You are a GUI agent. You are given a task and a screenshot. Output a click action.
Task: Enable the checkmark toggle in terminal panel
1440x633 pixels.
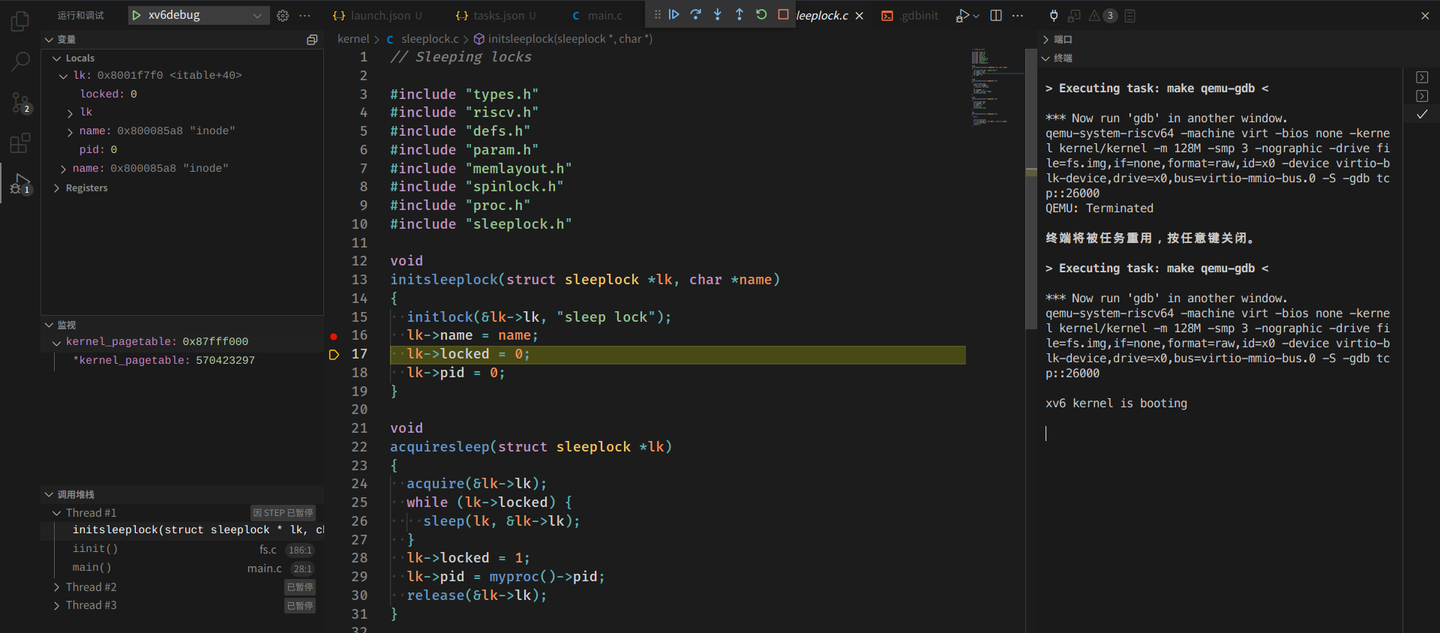1422,113
